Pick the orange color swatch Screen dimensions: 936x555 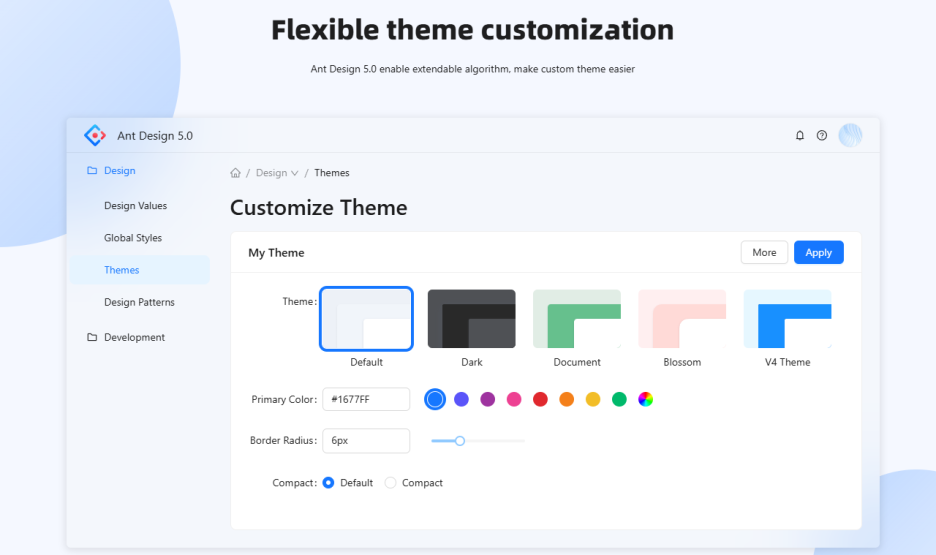click(x=566, y=399)
